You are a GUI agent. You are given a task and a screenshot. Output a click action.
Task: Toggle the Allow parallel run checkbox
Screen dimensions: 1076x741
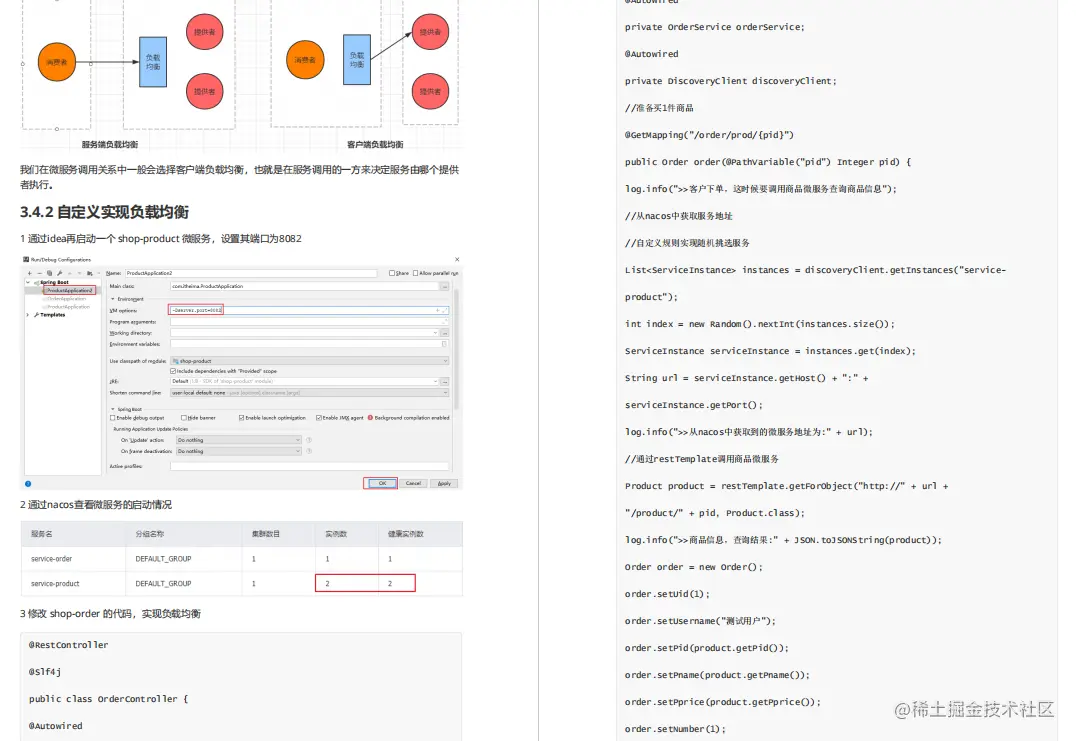click(415, 273)
